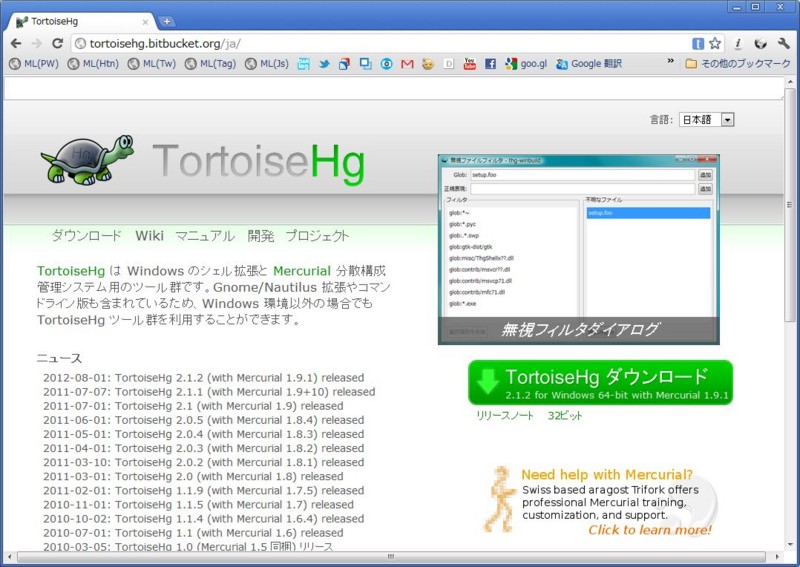Click the '2011-02-01: TortoiseHg 1.1.9' news entry
800x567 pixels.
click(x=204, y=490)
